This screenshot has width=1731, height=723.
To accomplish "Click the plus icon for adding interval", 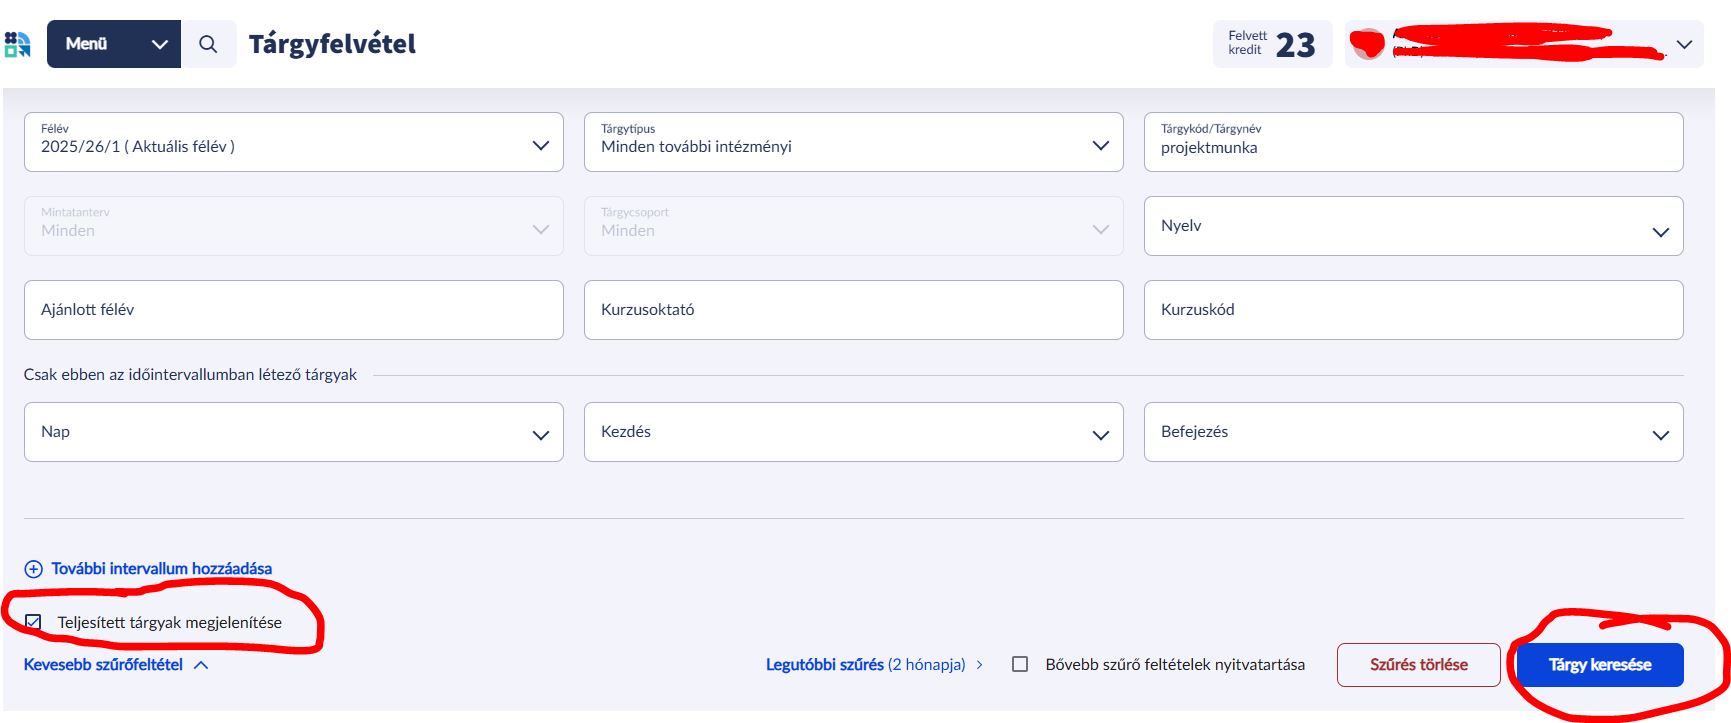I will [x=33, y=569].
